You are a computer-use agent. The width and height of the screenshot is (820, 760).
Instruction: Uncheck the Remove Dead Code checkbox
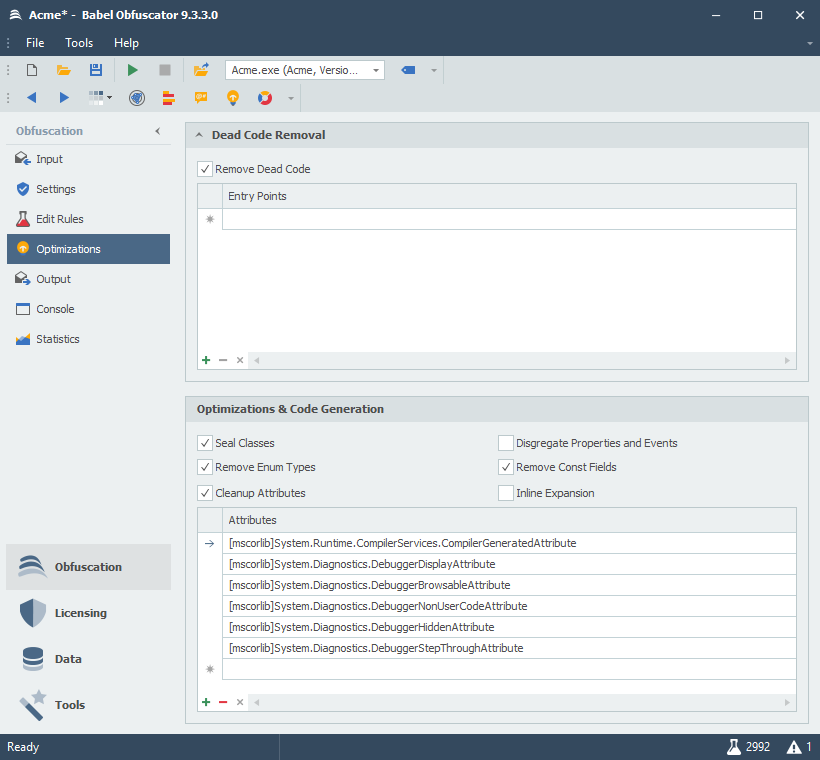coord(205,169)
